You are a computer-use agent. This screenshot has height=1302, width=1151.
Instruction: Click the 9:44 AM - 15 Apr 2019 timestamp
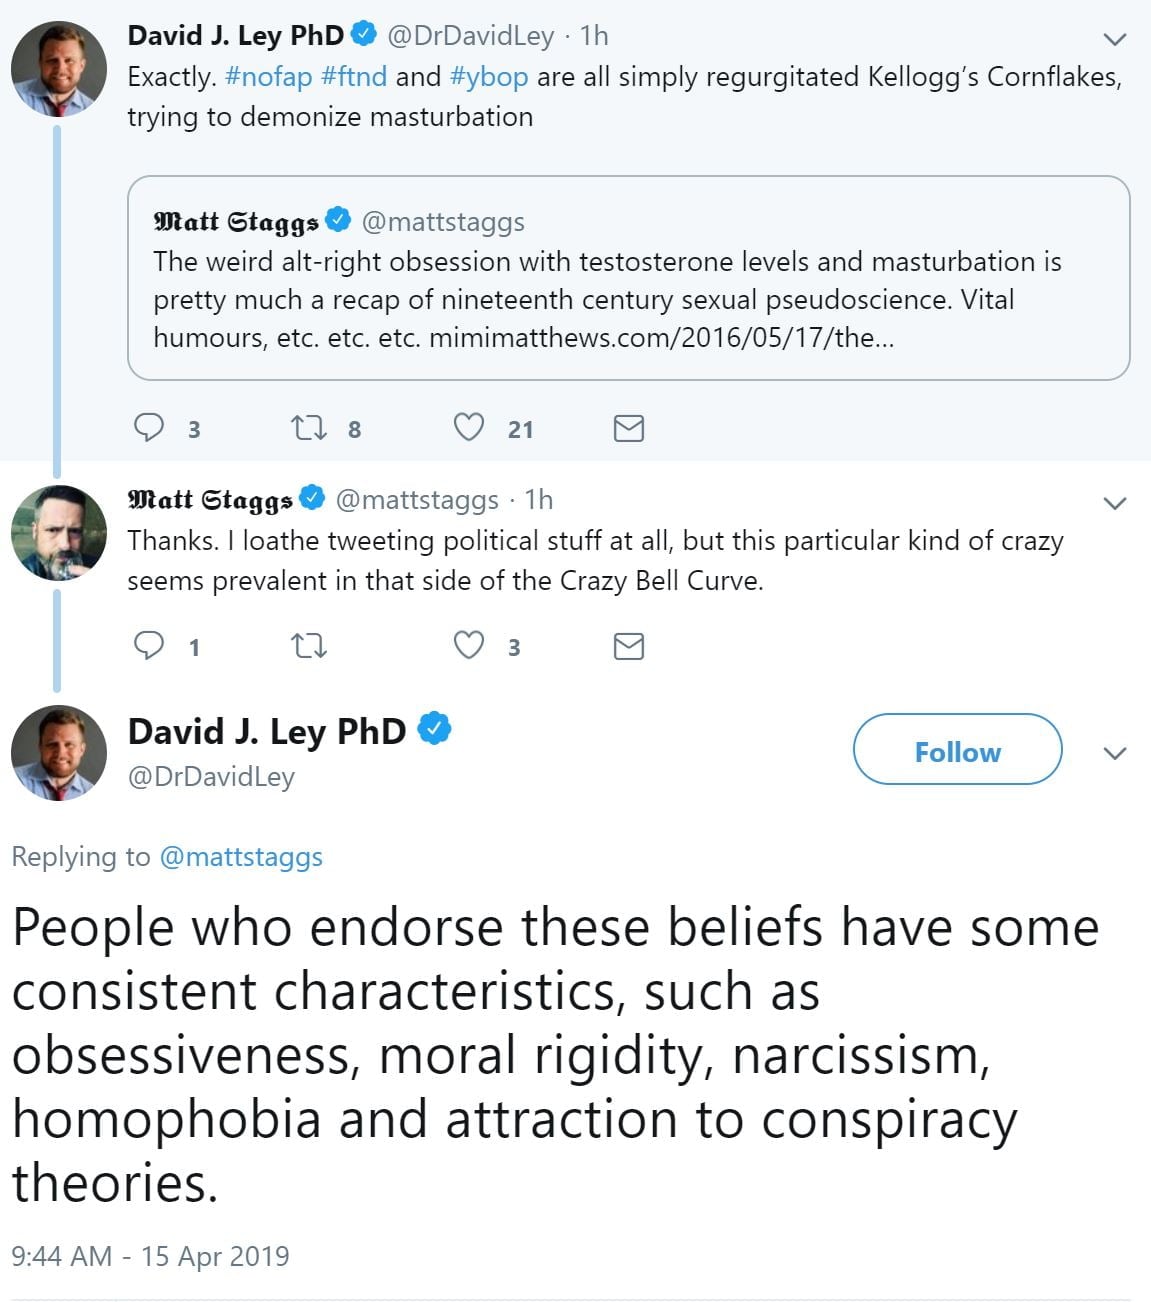pos(150,1256)
